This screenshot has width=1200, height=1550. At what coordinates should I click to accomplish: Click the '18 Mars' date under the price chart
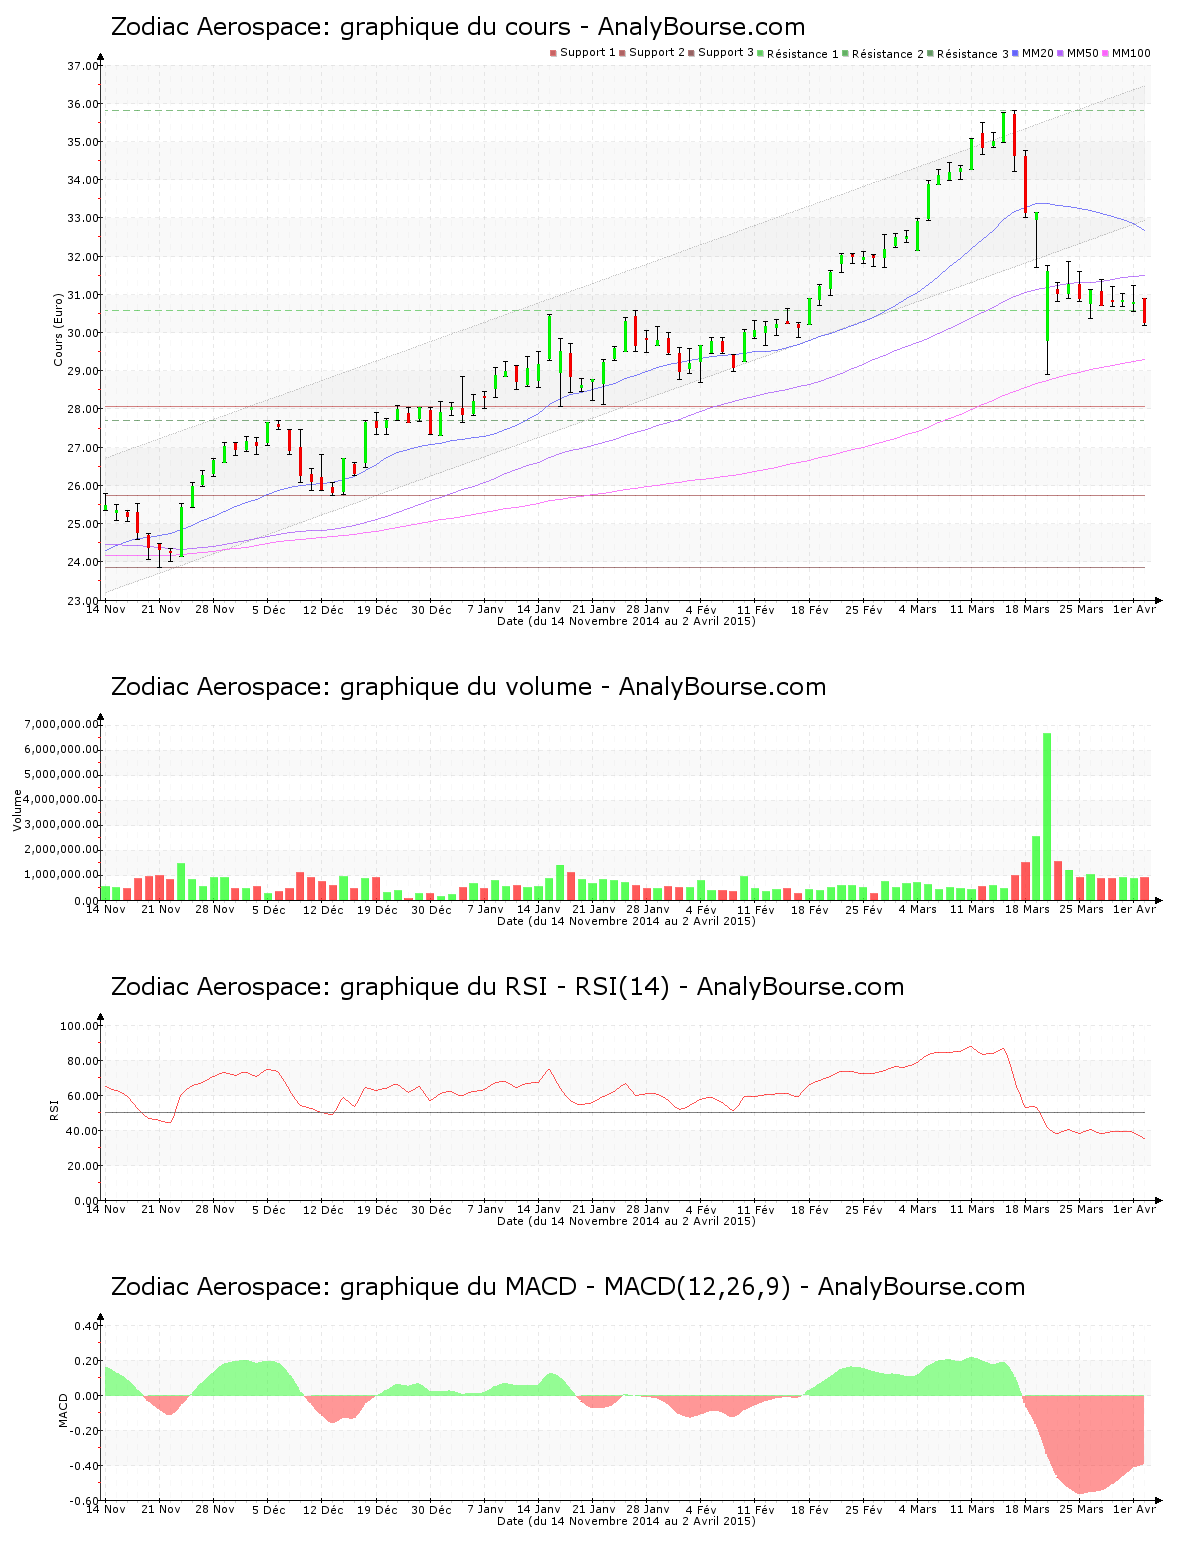pyautogui.click(x=1027, y=609)
